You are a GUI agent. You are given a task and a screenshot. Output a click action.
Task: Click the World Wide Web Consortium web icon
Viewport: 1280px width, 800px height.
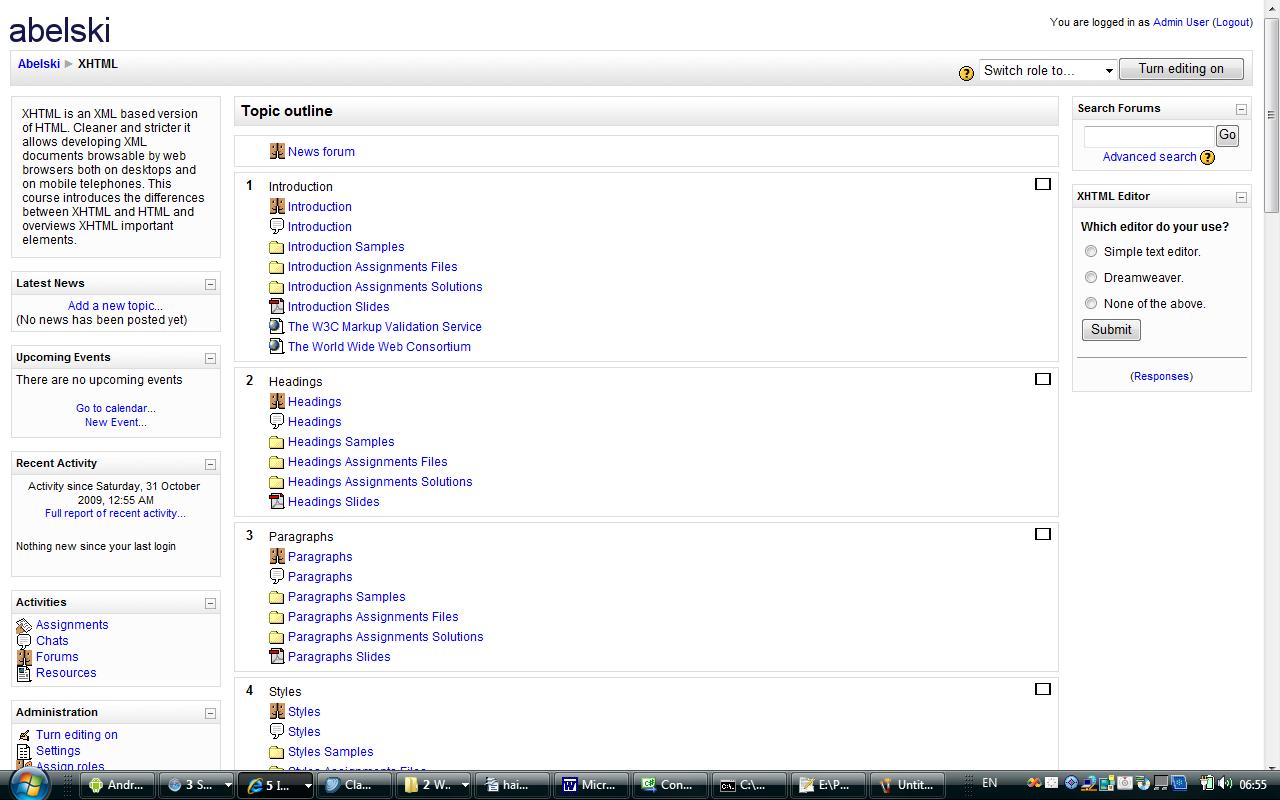coord(277,346)
